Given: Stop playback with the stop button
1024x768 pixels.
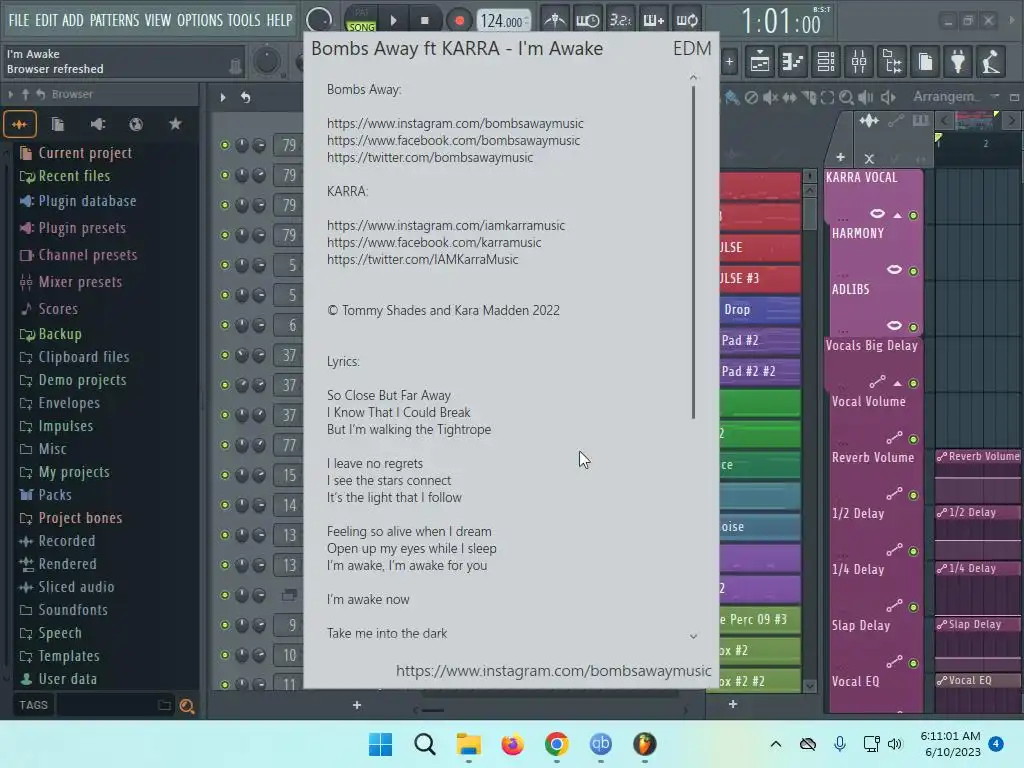Looking at the screenshot, I should pyautogui.click(x=424, y=20).
